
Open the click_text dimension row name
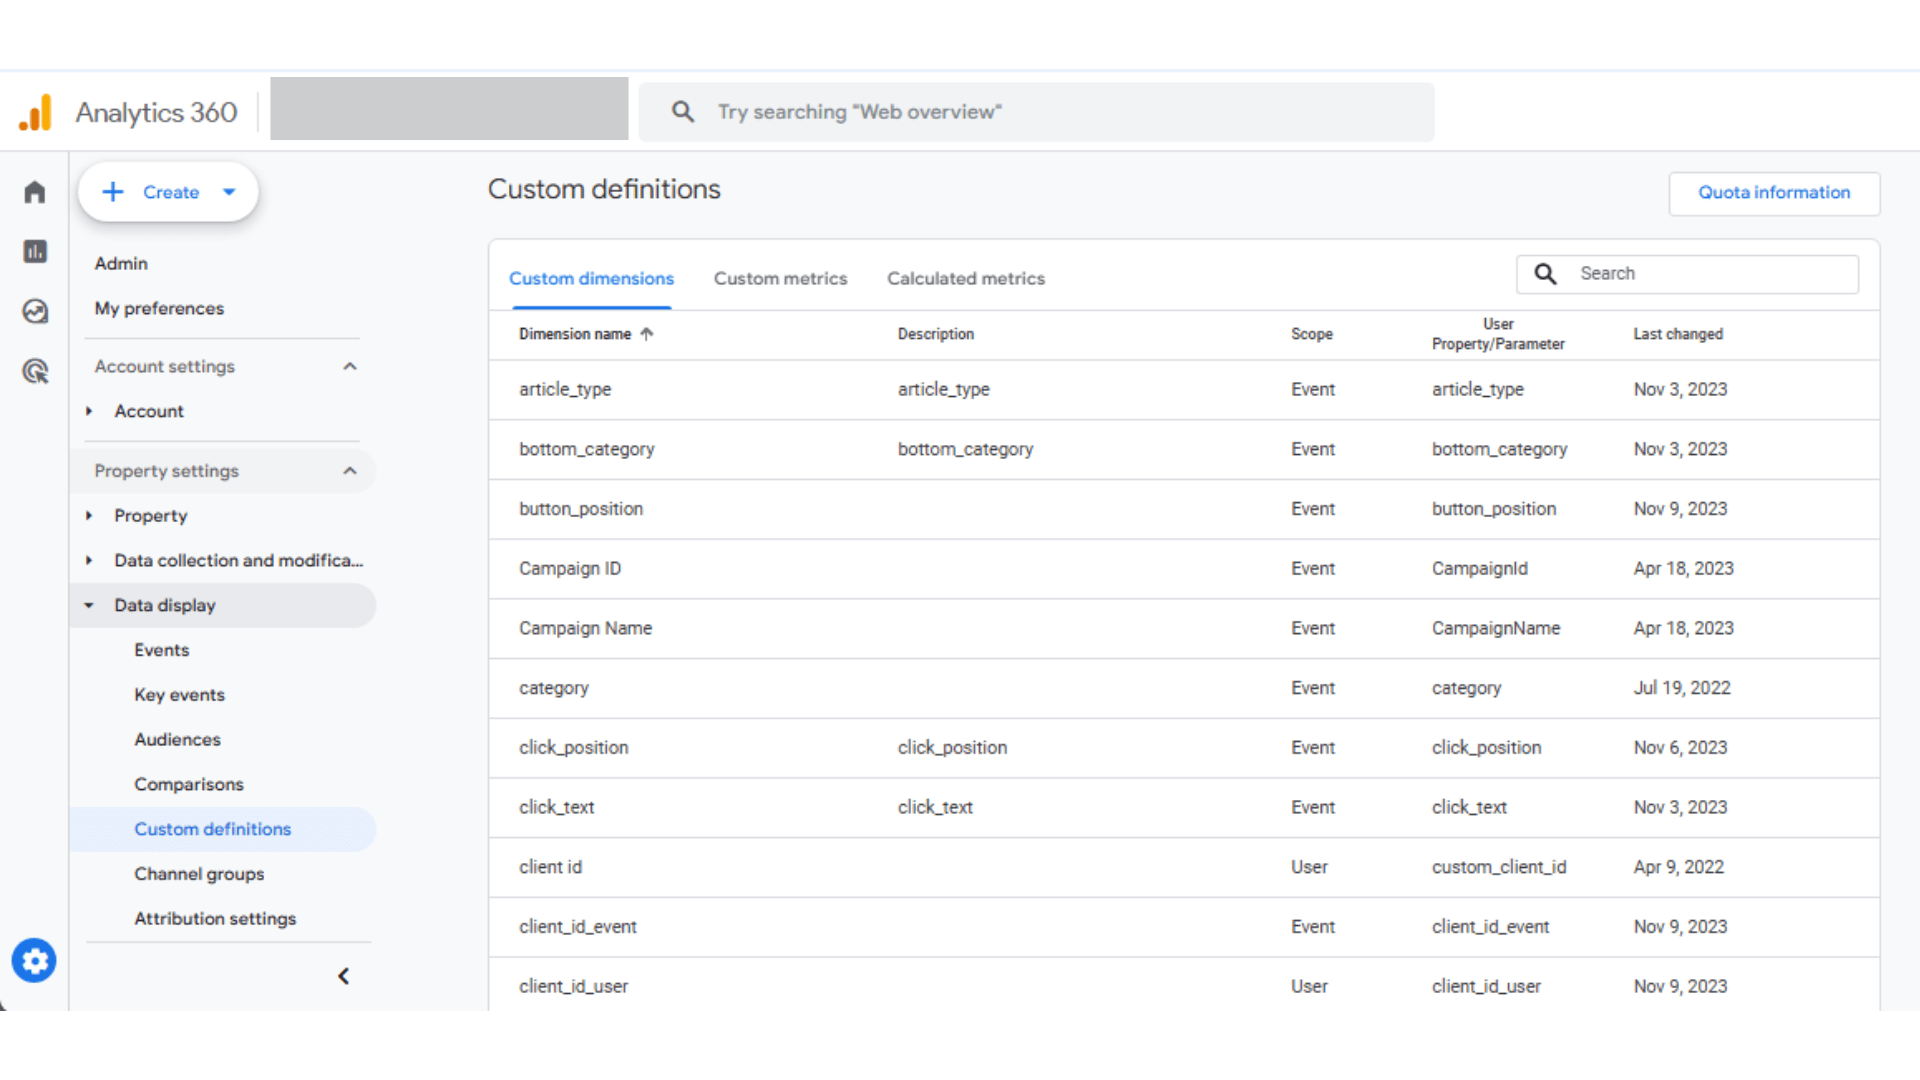click(557, 808)
